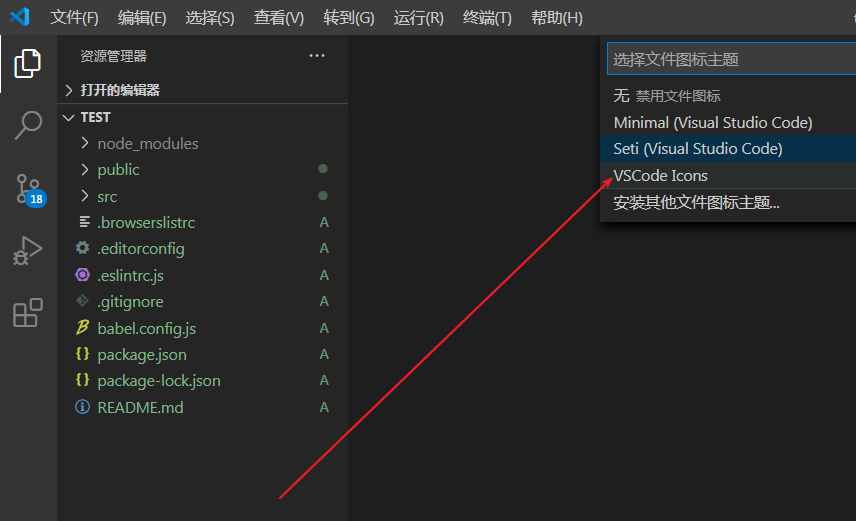Screen dimensions: 856x521
Task: Open the 帮助(H) menu
Action: (556, 18)
